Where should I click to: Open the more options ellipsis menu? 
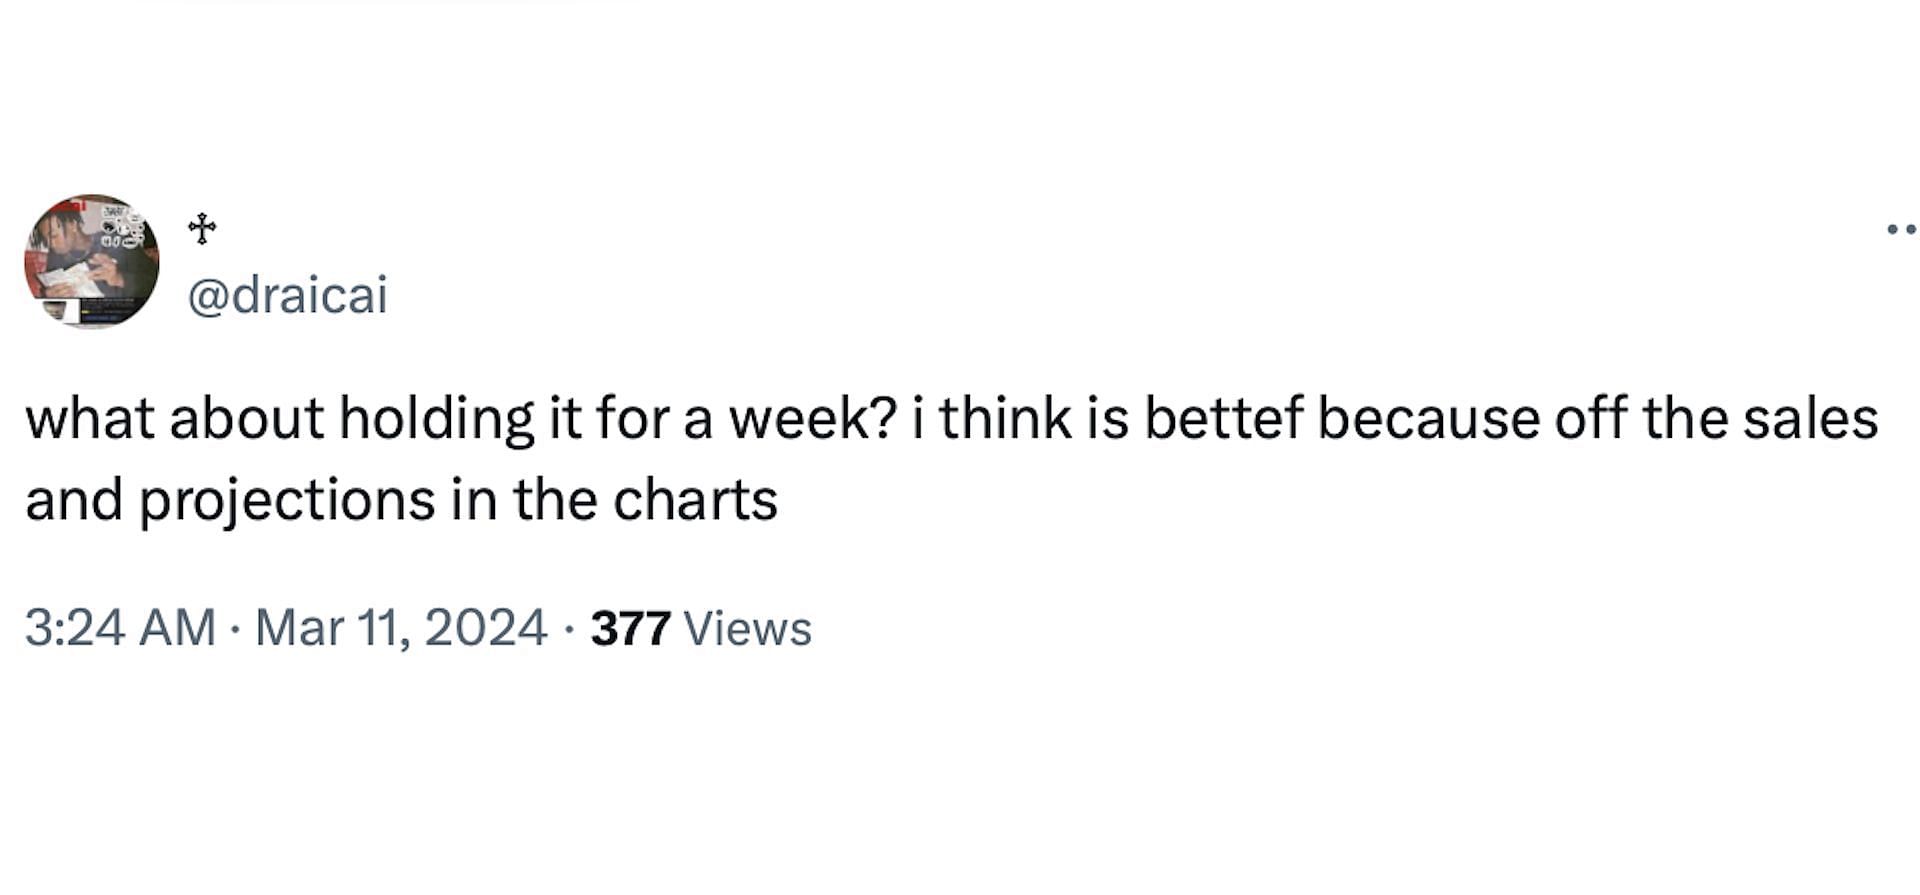(1902, 229)
